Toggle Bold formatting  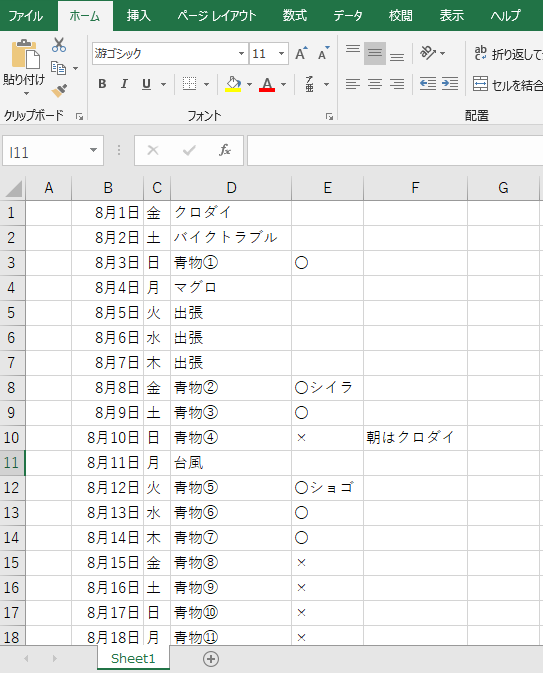[x=102, y=84]
